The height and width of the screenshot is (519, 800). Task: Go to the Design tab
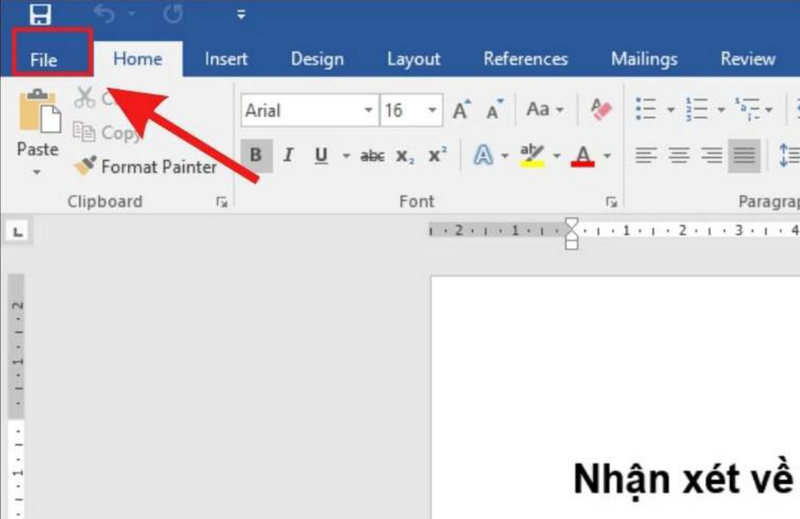(317, 59)
